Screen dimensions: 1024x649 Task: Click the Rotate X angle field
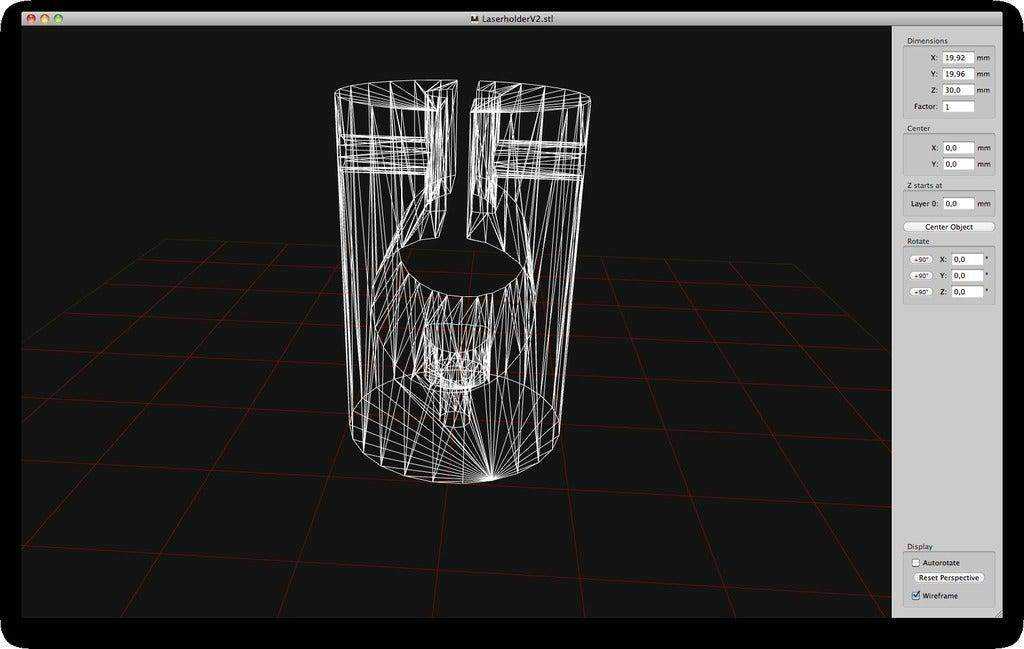coord(967,260)
